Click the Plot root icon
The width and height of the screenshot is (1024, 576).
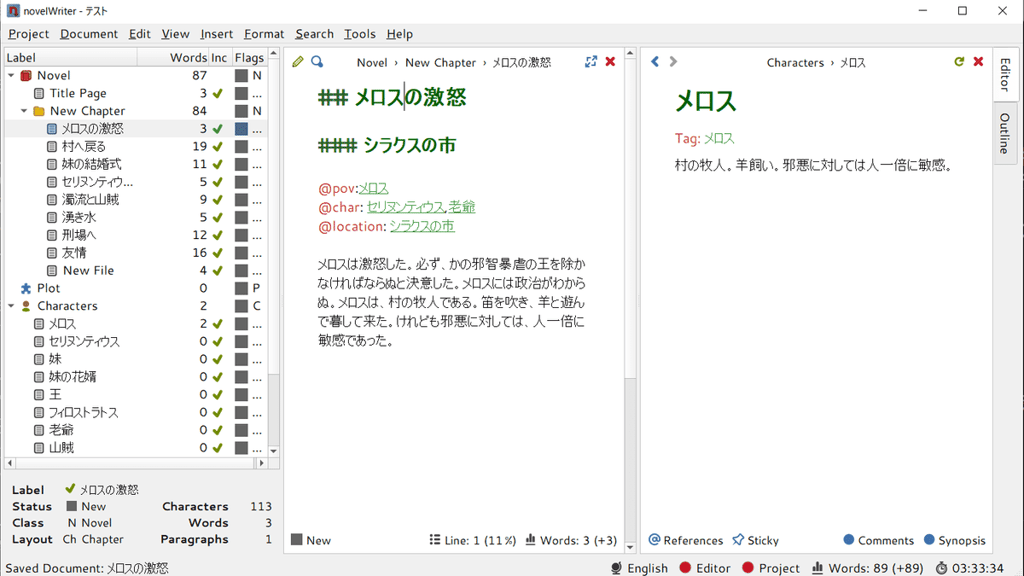pos(26,288)
